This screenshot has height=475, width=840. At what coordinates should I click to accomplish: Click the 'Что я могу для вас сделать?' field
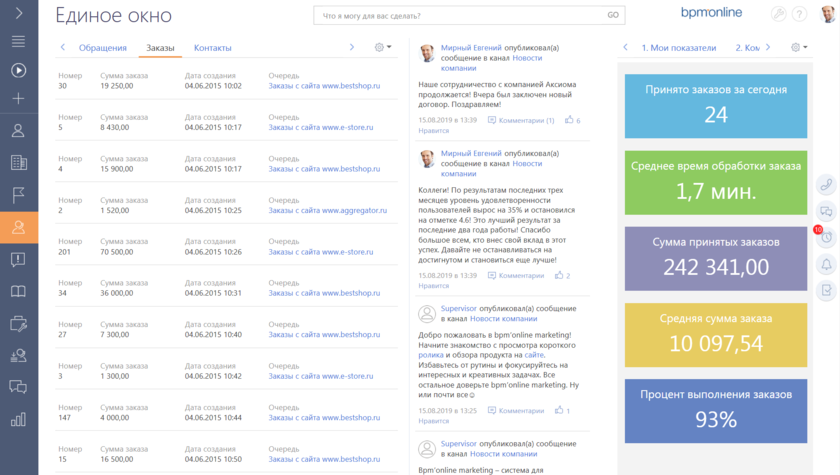[460, 15]
